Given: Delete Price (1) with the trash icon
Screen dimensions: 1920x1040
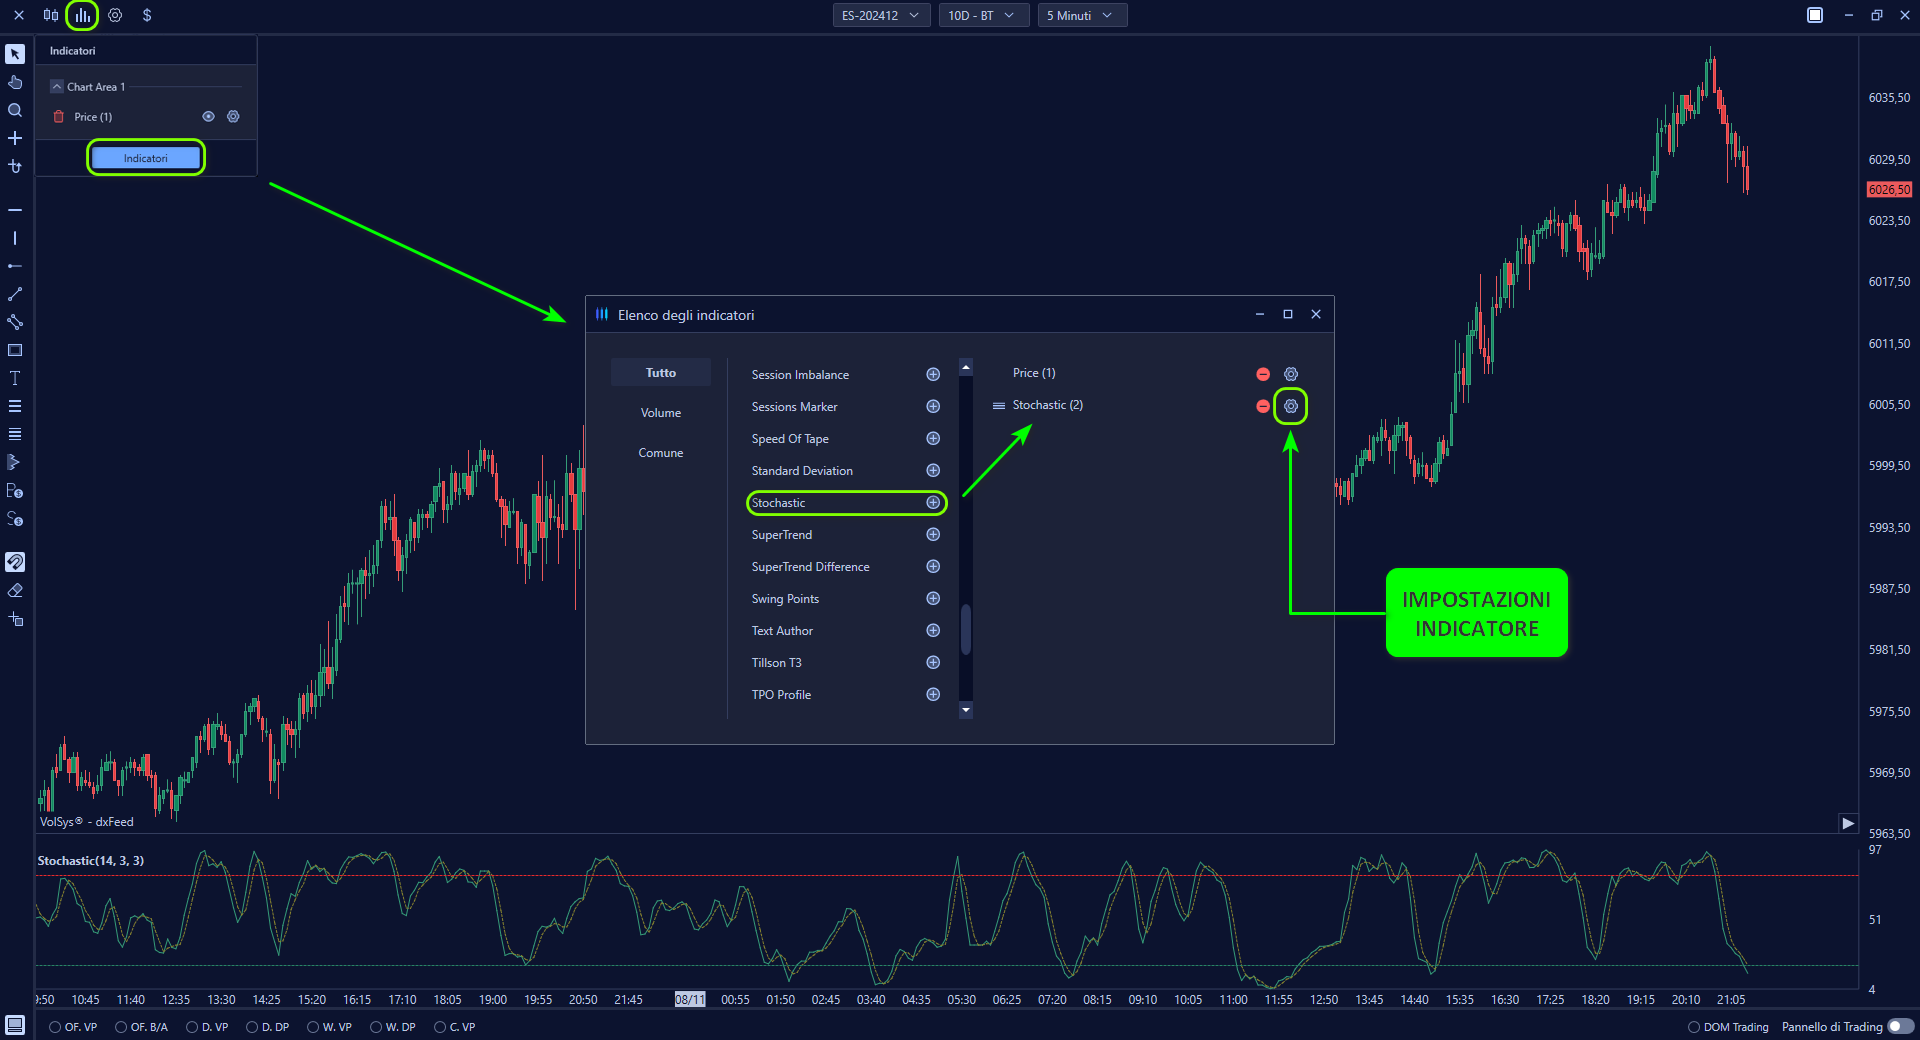Looking at the screenshot, I should click(59, 117).
